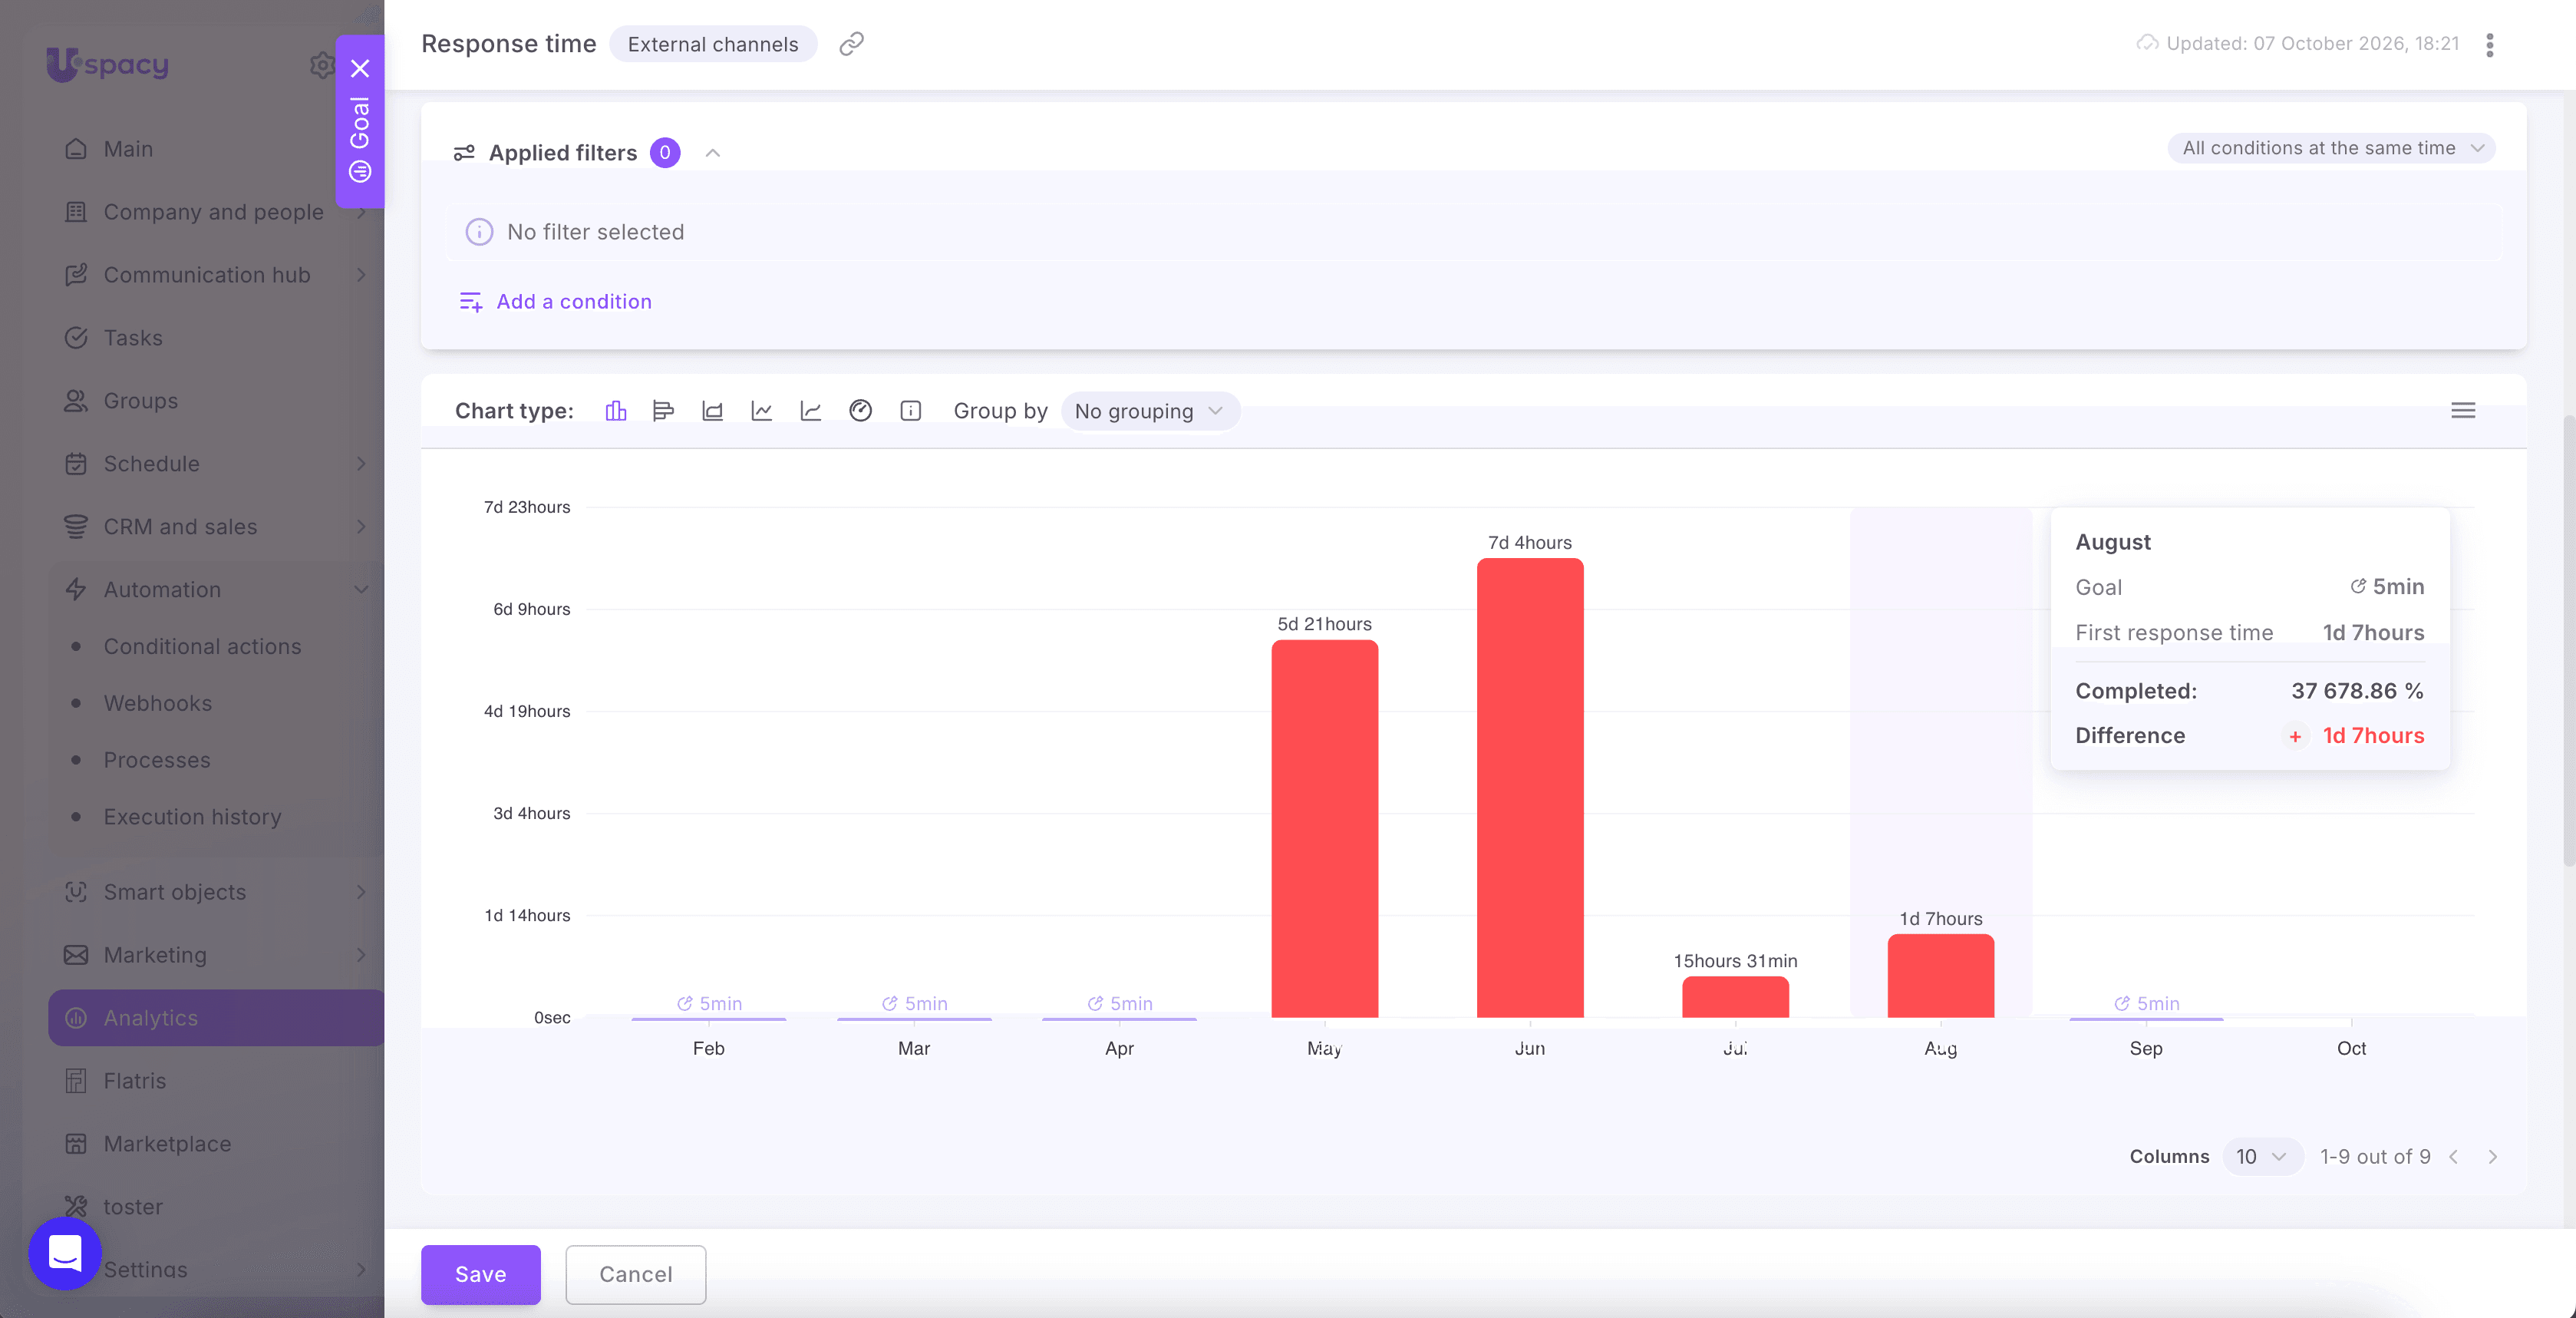Click Add a condition link

click(x=555, y=302)
